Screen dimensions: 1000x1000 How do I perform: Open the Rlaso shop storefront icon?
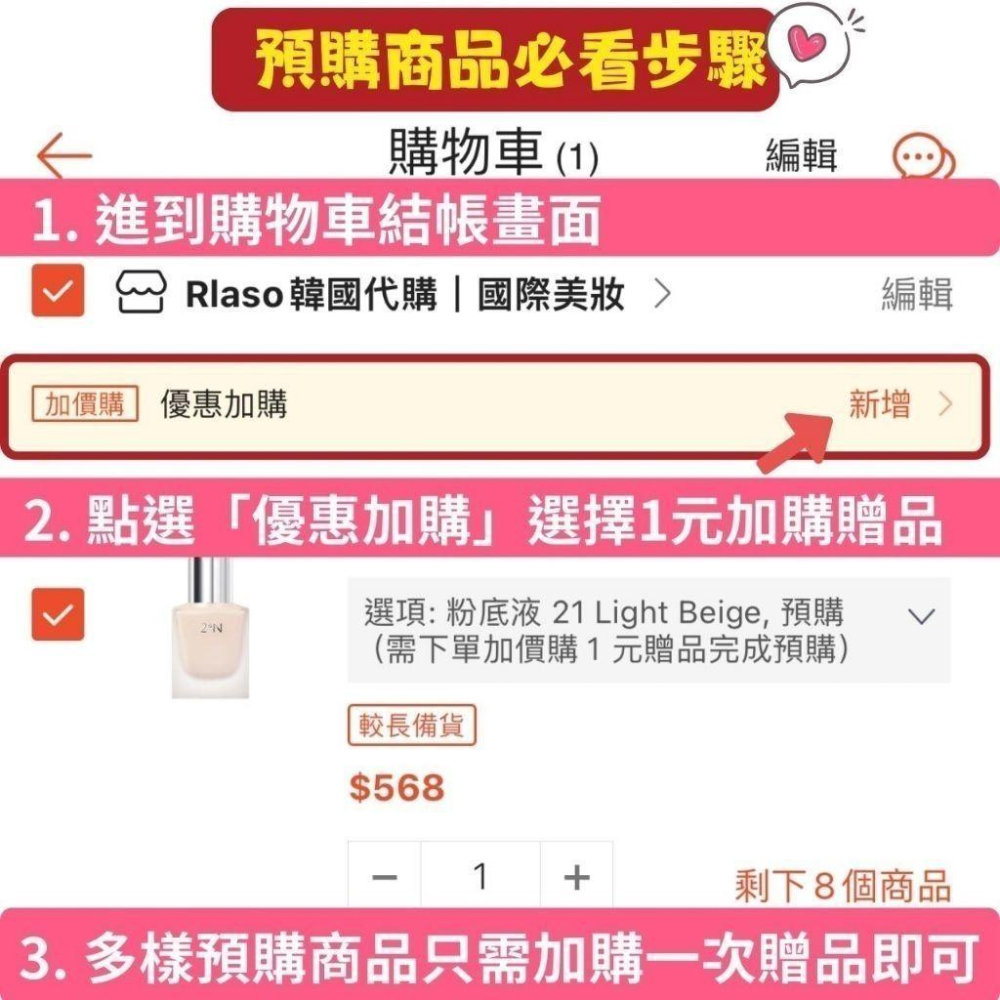[x=141, y=292]
